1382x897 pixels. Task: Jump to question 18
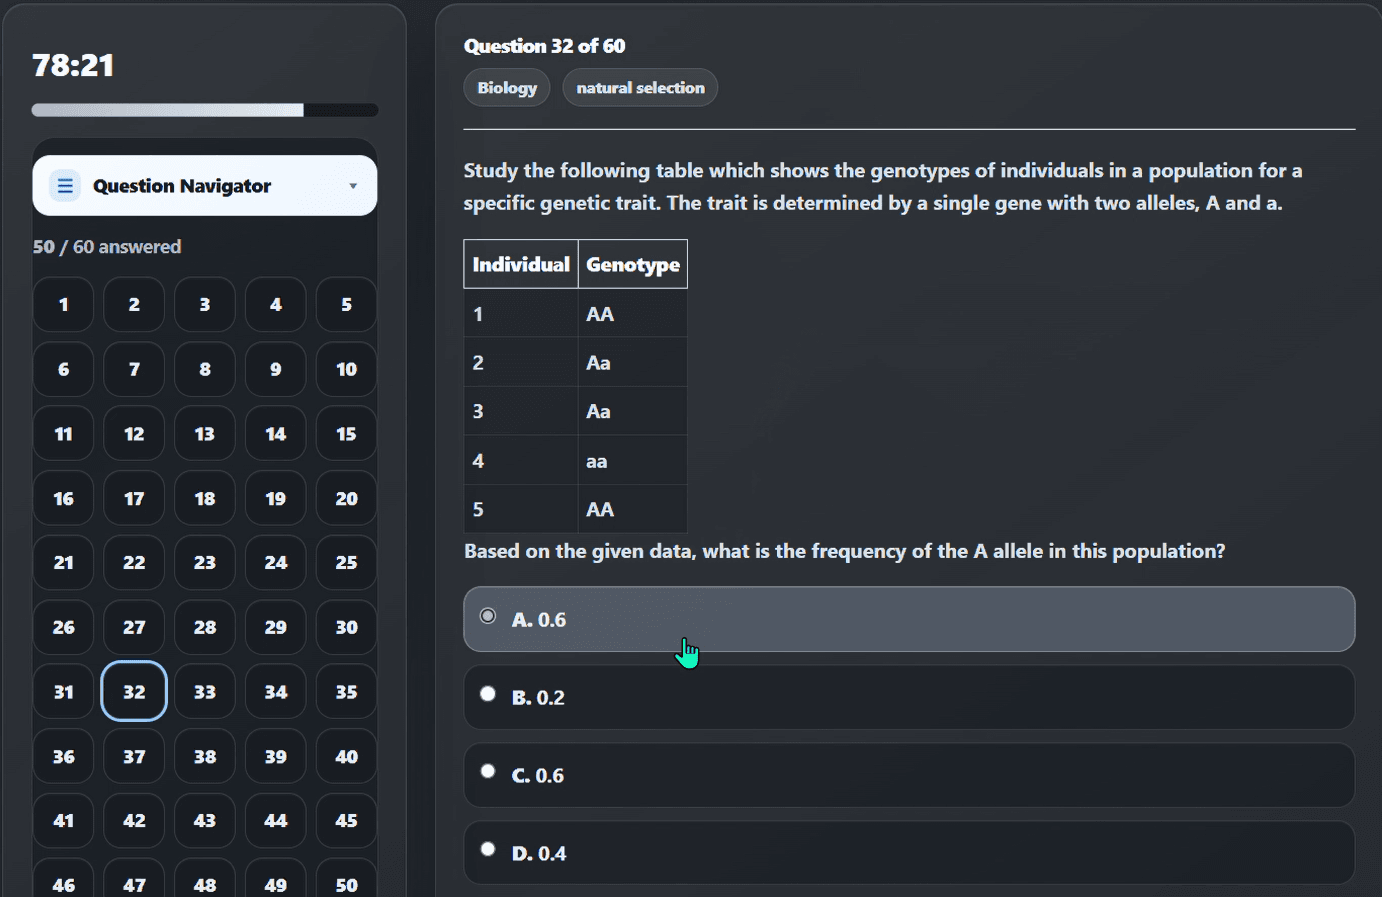205,498
